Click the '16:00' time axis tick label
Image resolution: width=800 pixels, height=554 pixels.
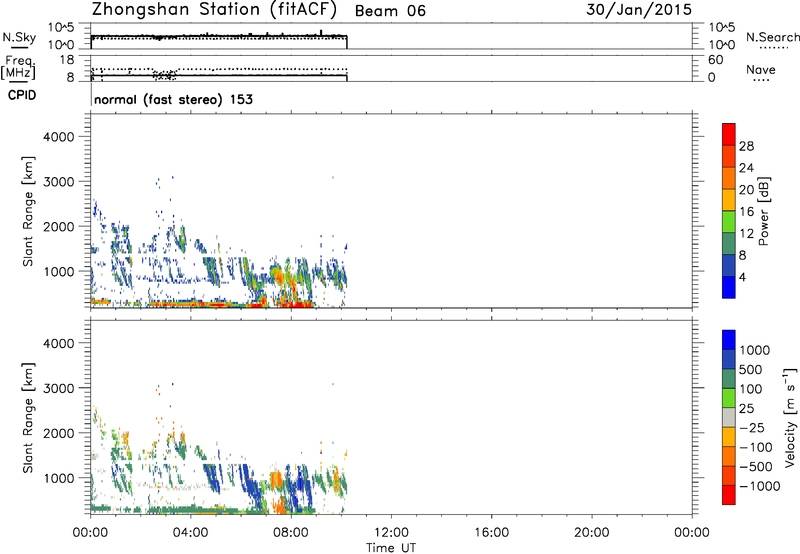[491, 533]
